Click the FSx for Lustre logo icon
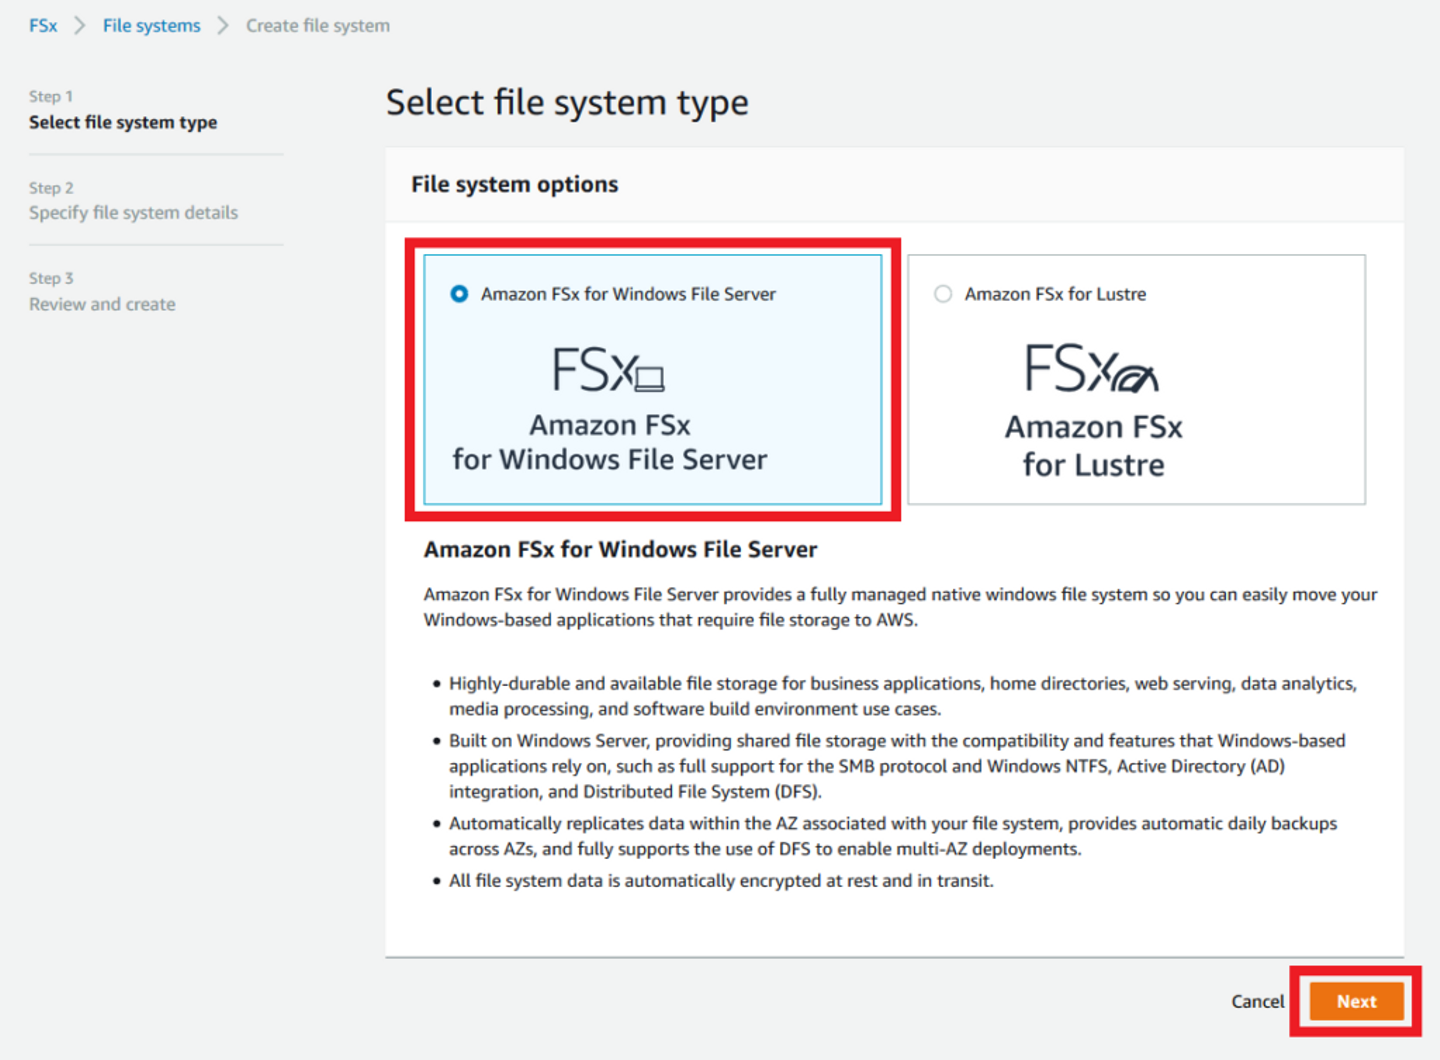Image resolution: width=1440 pixels, height=1060 pixels. point(1091,368)
